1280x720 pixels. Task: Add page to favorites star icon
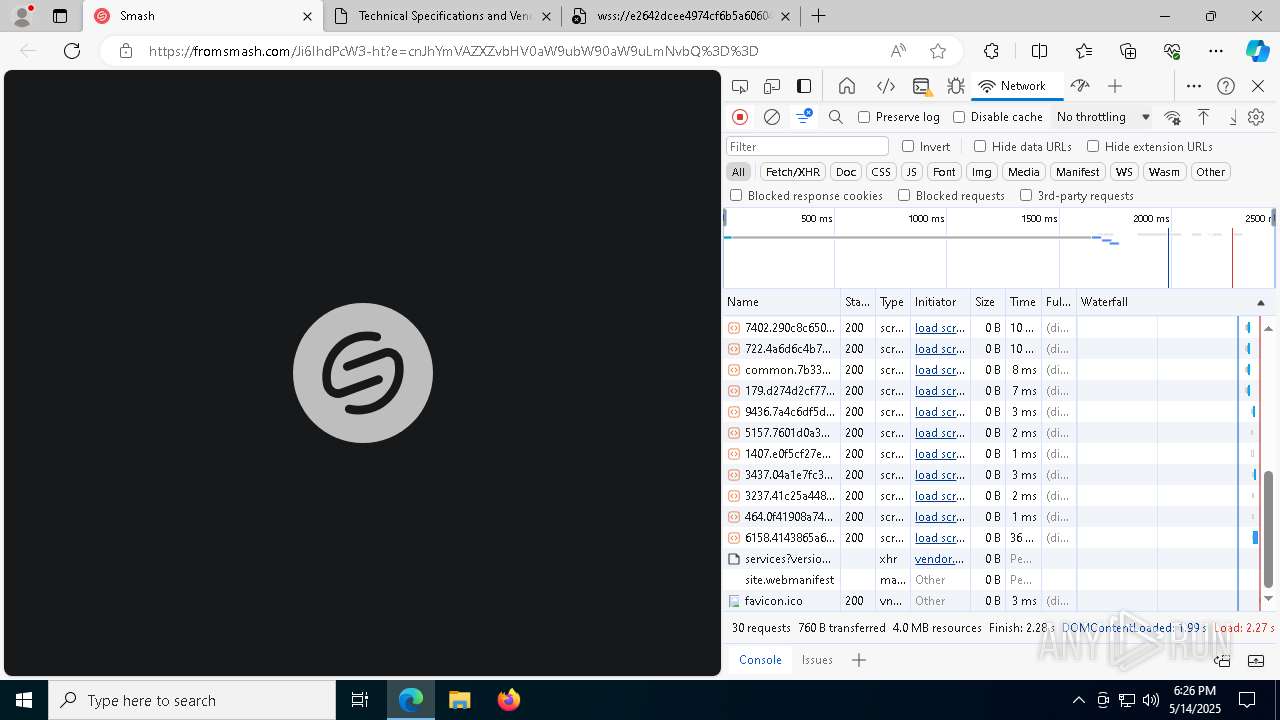(x=938, y=51)
